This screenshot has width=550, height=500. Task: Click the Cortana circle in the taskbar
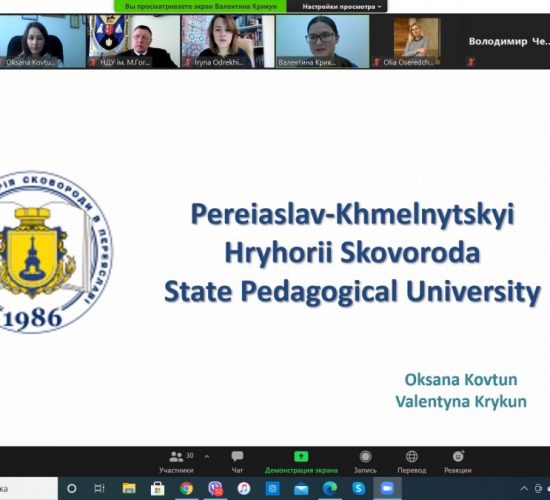(x=72, y=488)
